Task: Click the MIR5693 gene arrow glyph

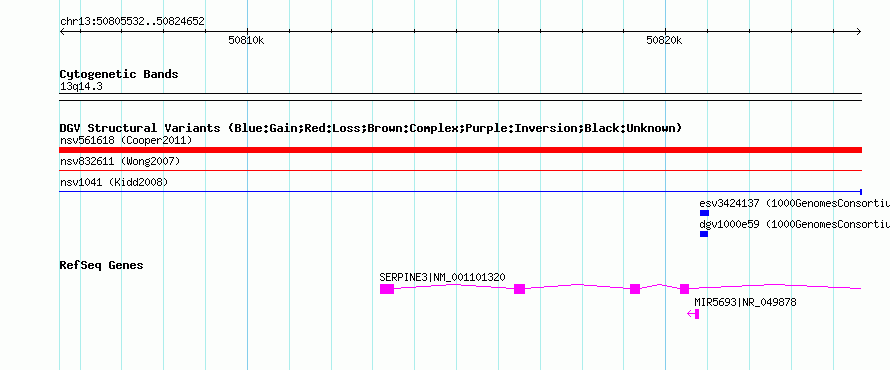Action: pyautogui.click(x=693, y=314)
